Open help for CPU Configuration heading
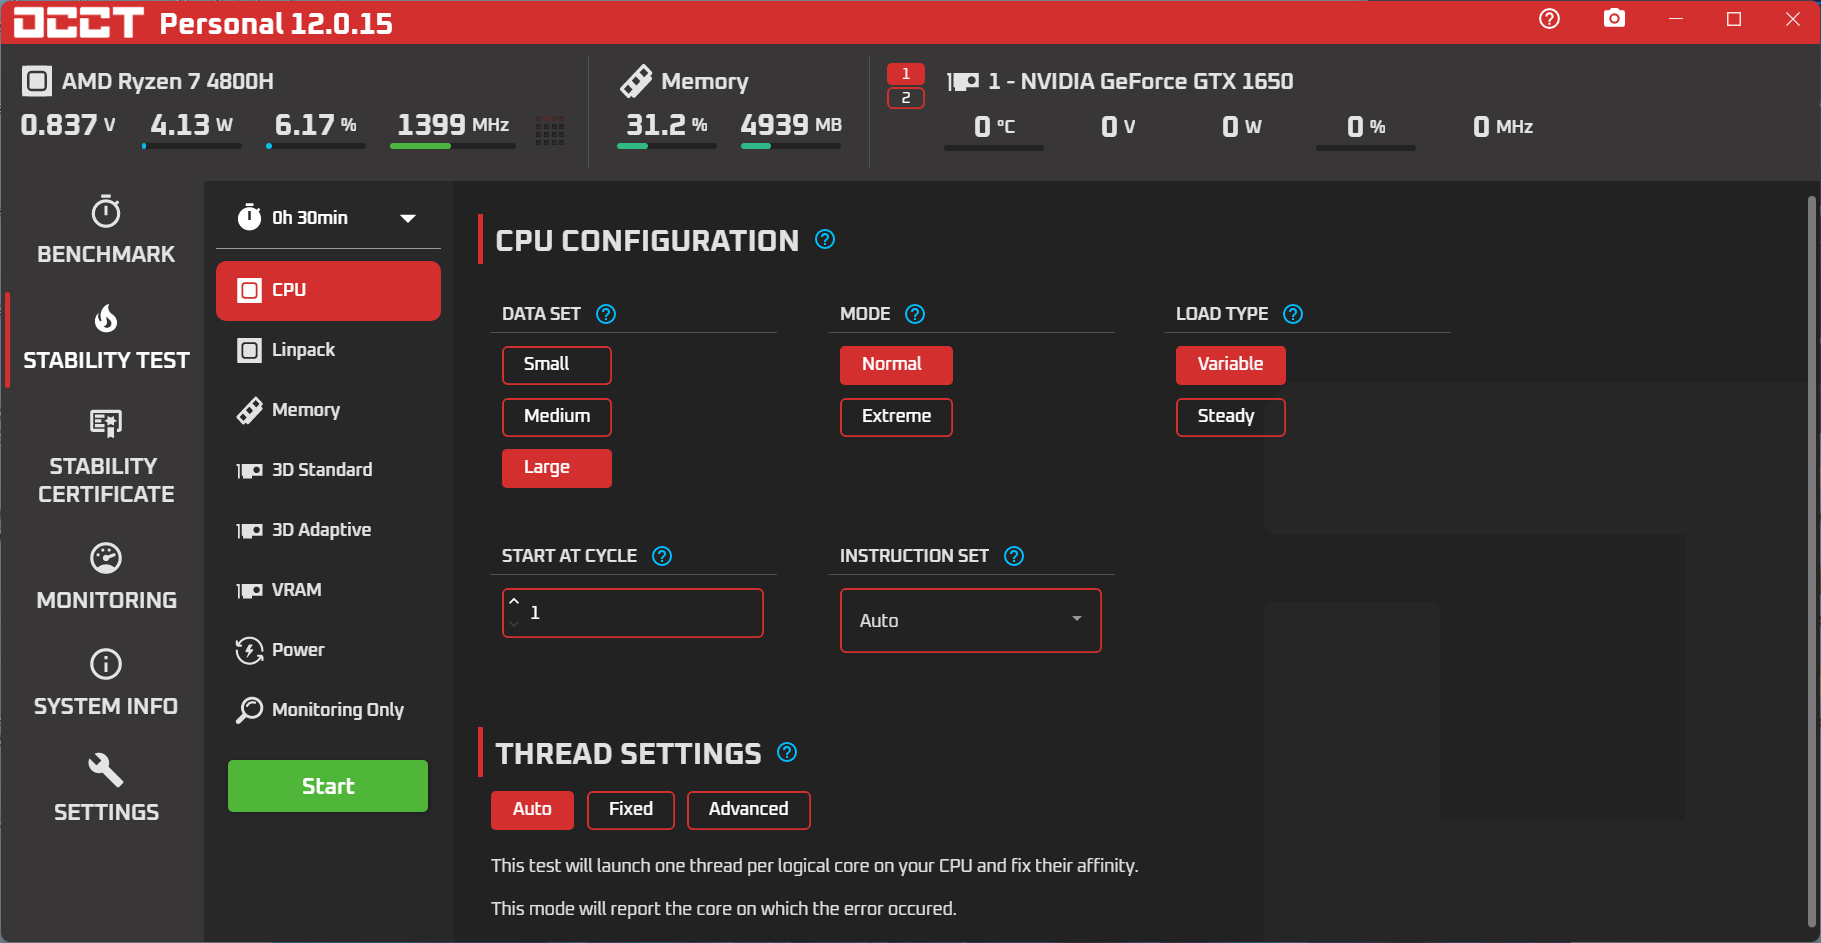 pos(825,239)
